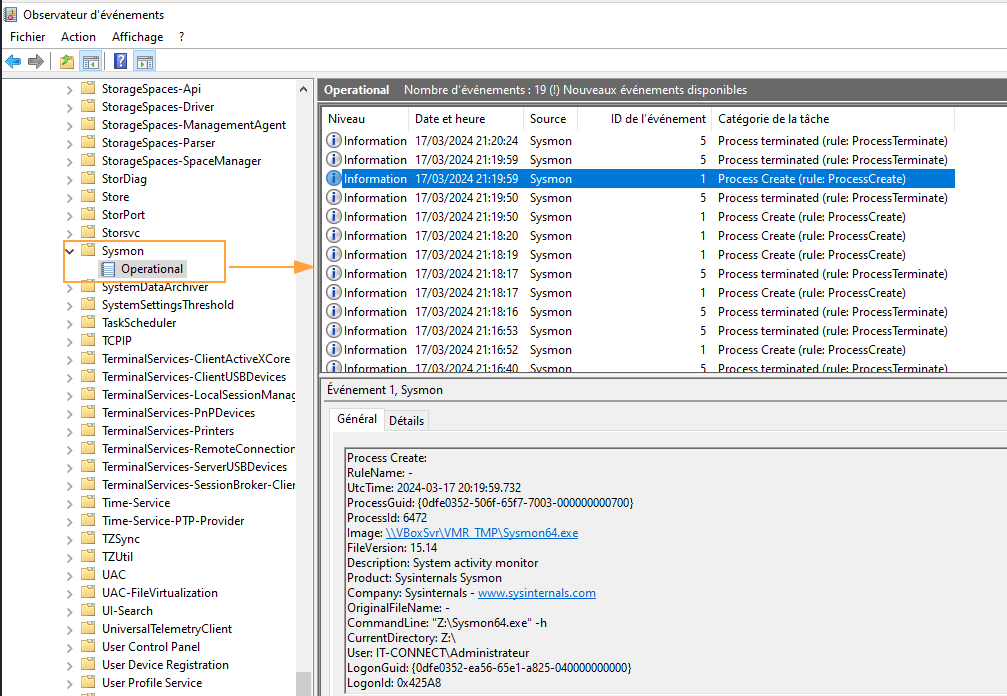This screenshot has width=1007, height=696.
Task: Click the Sysmon64.exe image path link
Action: (481, 533)
